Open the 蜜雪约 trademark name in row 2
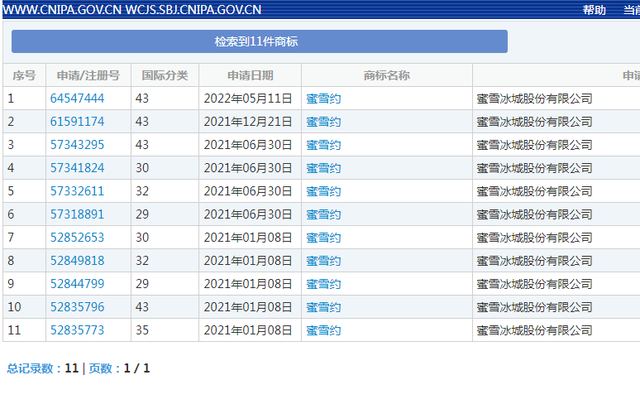The height and width of the screenshot is (404, 640). pos(323,122)
